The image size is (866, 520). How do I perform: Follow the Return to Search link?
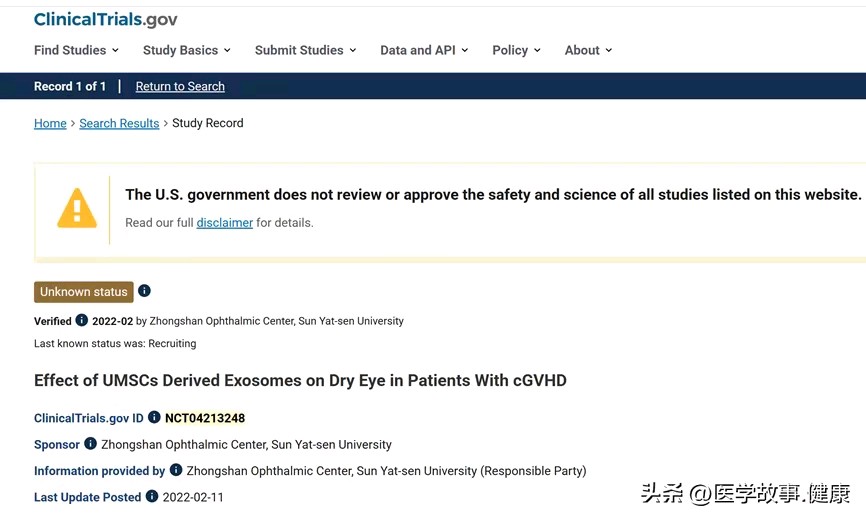click(180, 86)
